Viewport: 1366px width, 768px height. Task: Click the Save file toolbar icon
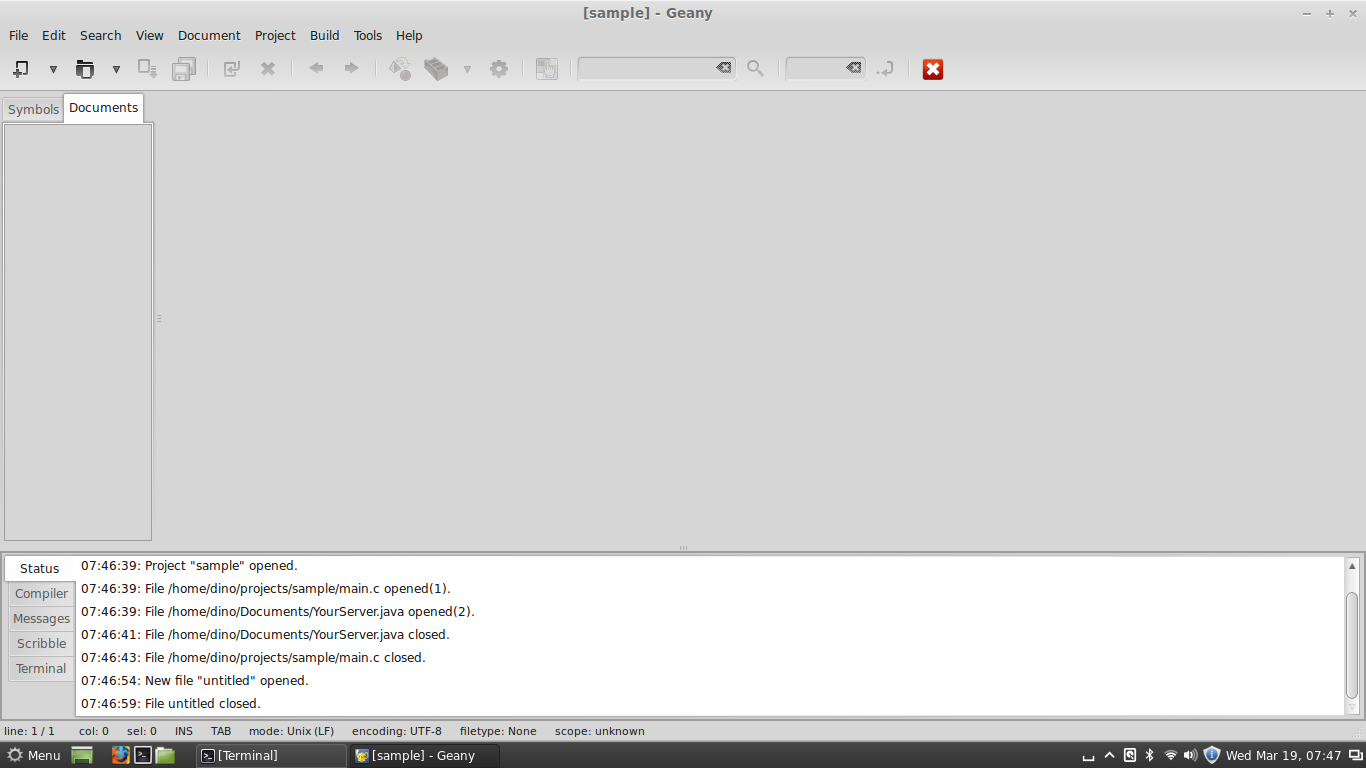[x=147, y=69]
